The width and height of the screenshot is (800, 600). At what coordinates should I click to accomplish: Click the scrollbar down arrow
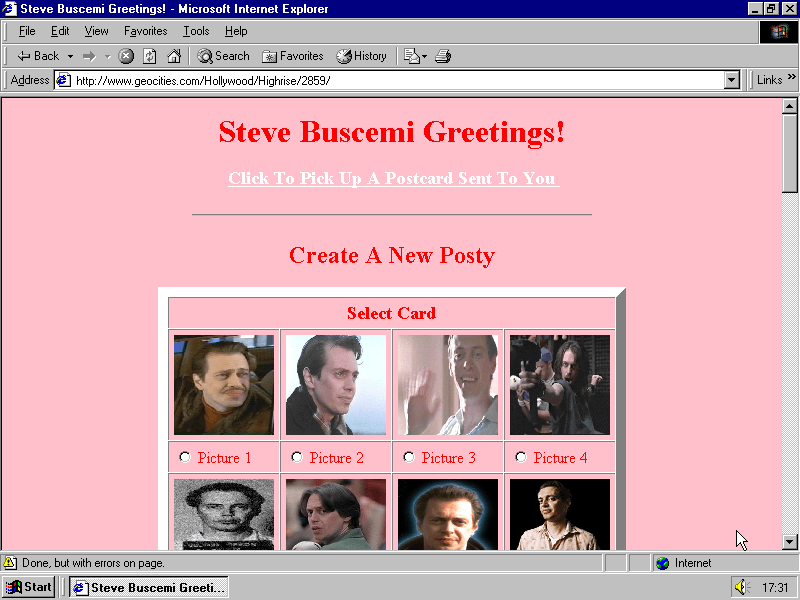(x=789, y=541)
